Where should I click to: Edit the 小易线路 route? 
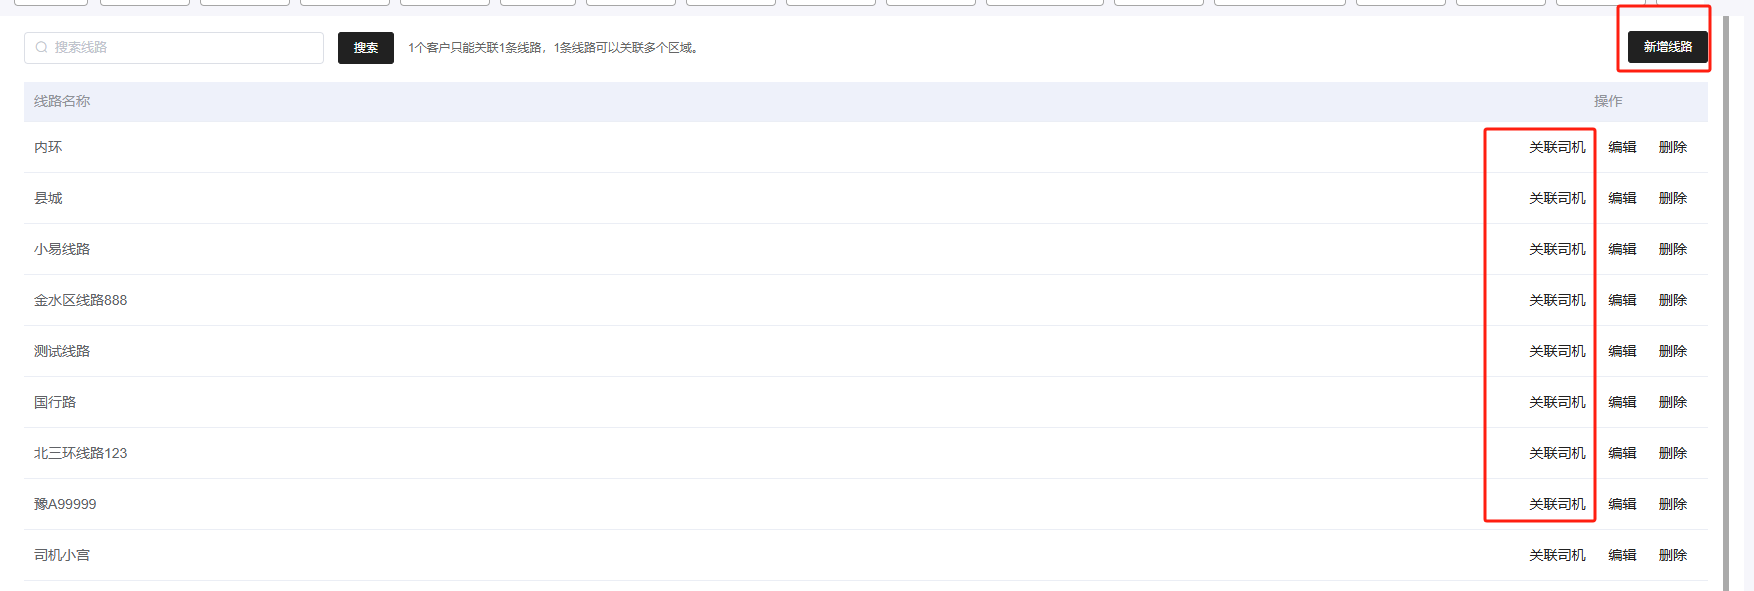click(x=1622, y=249)
